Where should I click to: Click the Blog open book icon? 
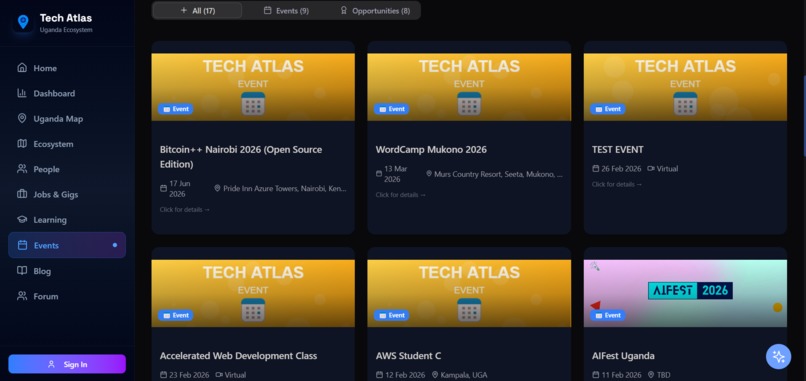click(x=22, y=270)
